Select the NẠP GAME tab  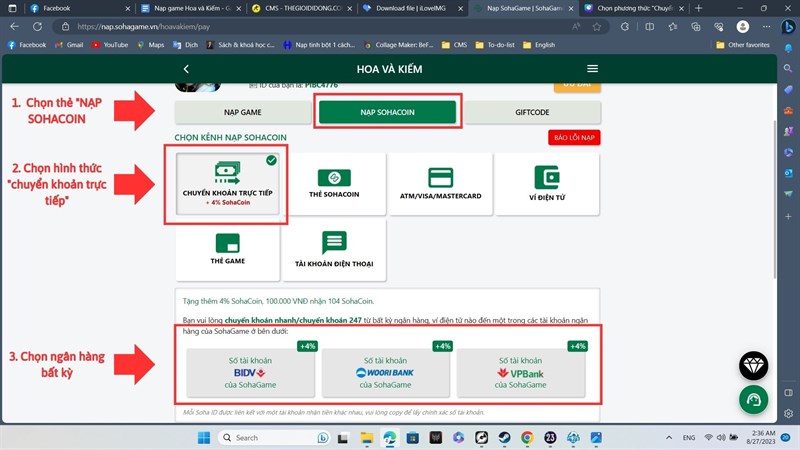click(x=242, y=112)
